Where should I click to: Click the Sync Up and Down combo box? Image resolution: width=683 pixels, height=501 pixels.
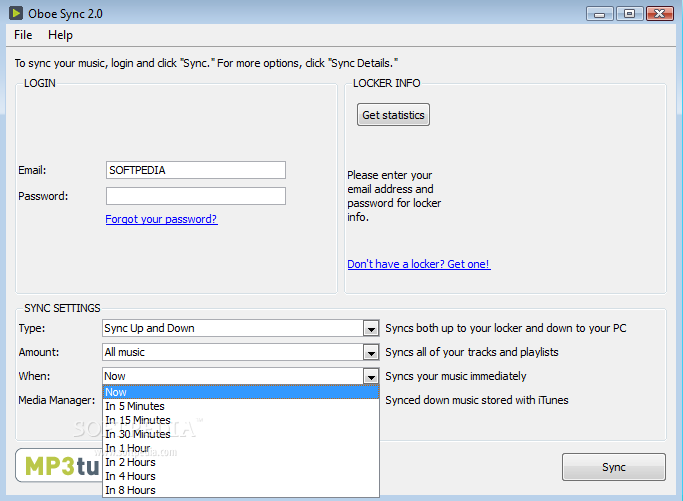coord(240,328)
